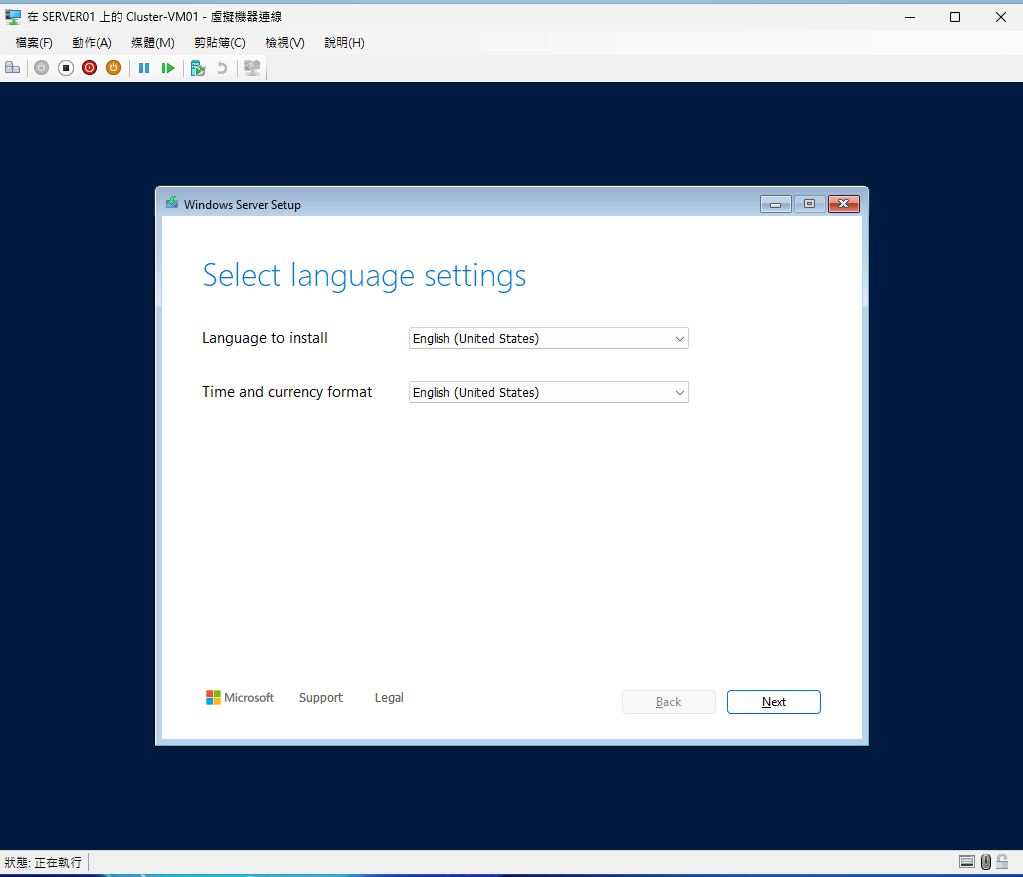
Task: Maximize the Cluster-VM01 connection window
Action: click(x=955, y=17)
